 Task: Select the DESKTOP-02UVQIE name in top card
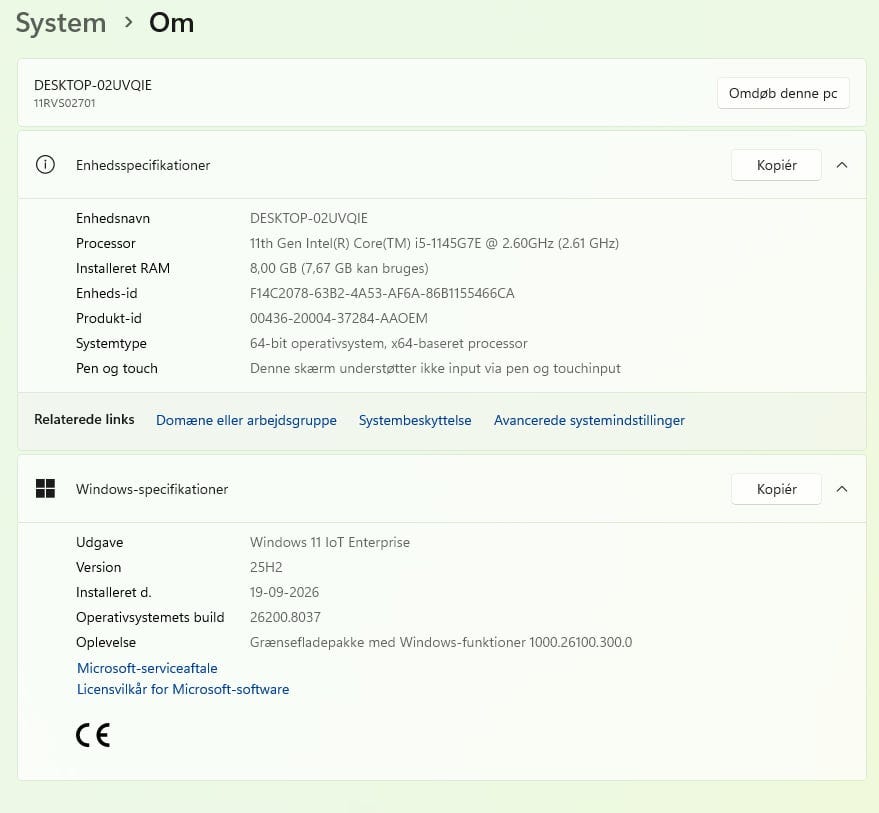coord(93,85)
